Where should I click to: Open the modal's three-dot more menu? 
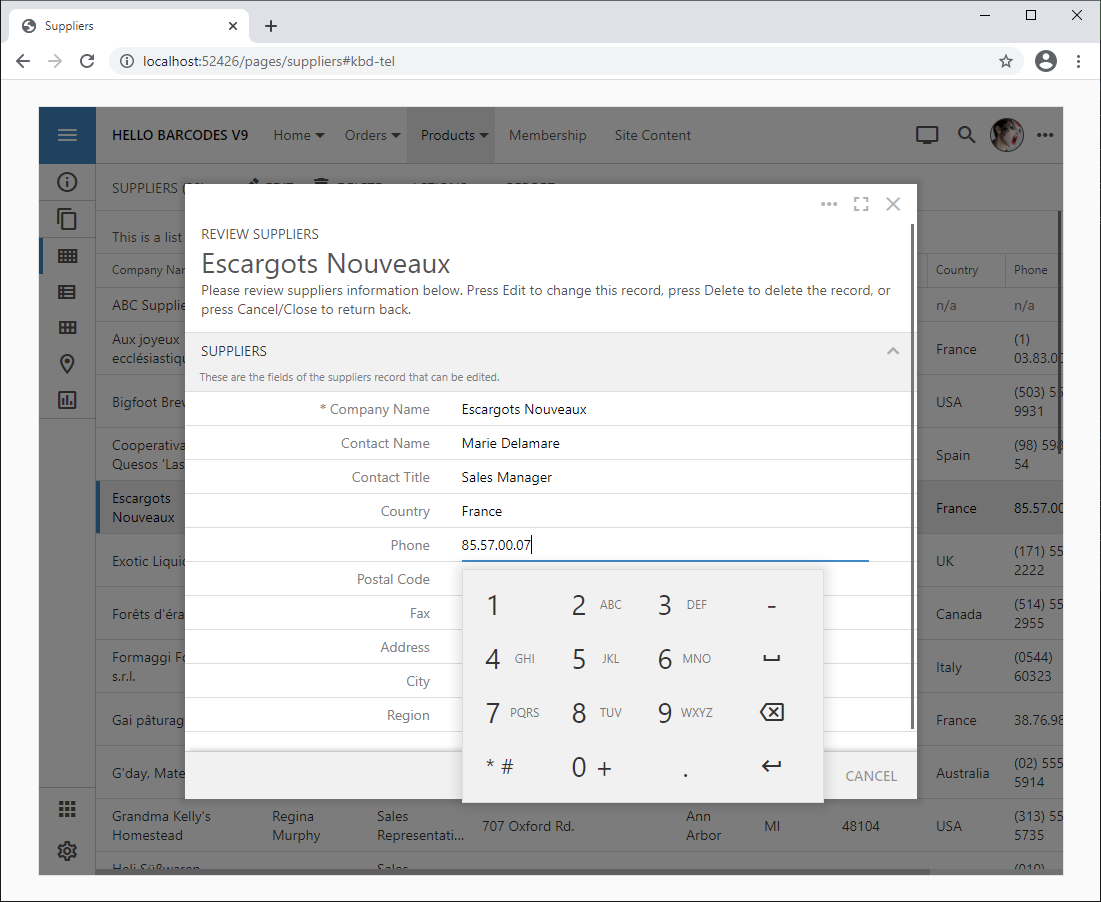[829, 204]
